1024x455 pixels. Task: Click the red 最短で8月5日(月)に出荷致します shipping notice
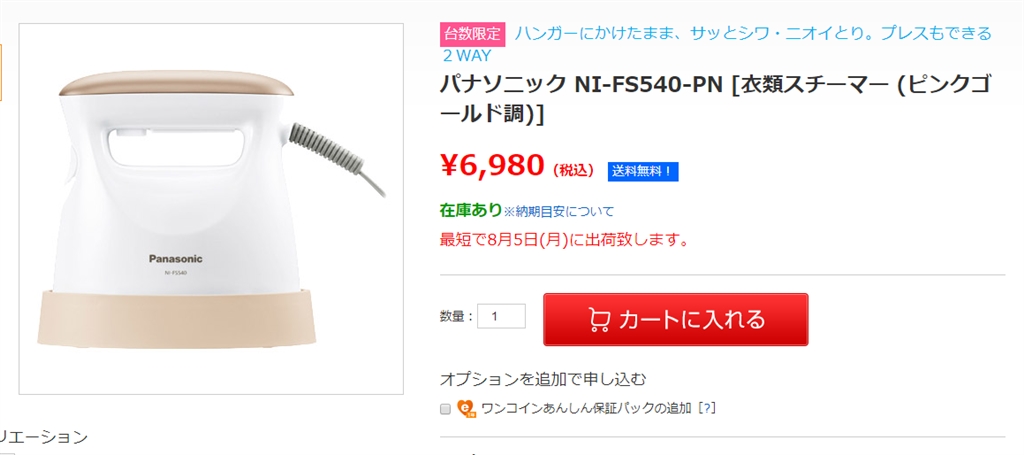pyautogui.click(x=564, y=239)
